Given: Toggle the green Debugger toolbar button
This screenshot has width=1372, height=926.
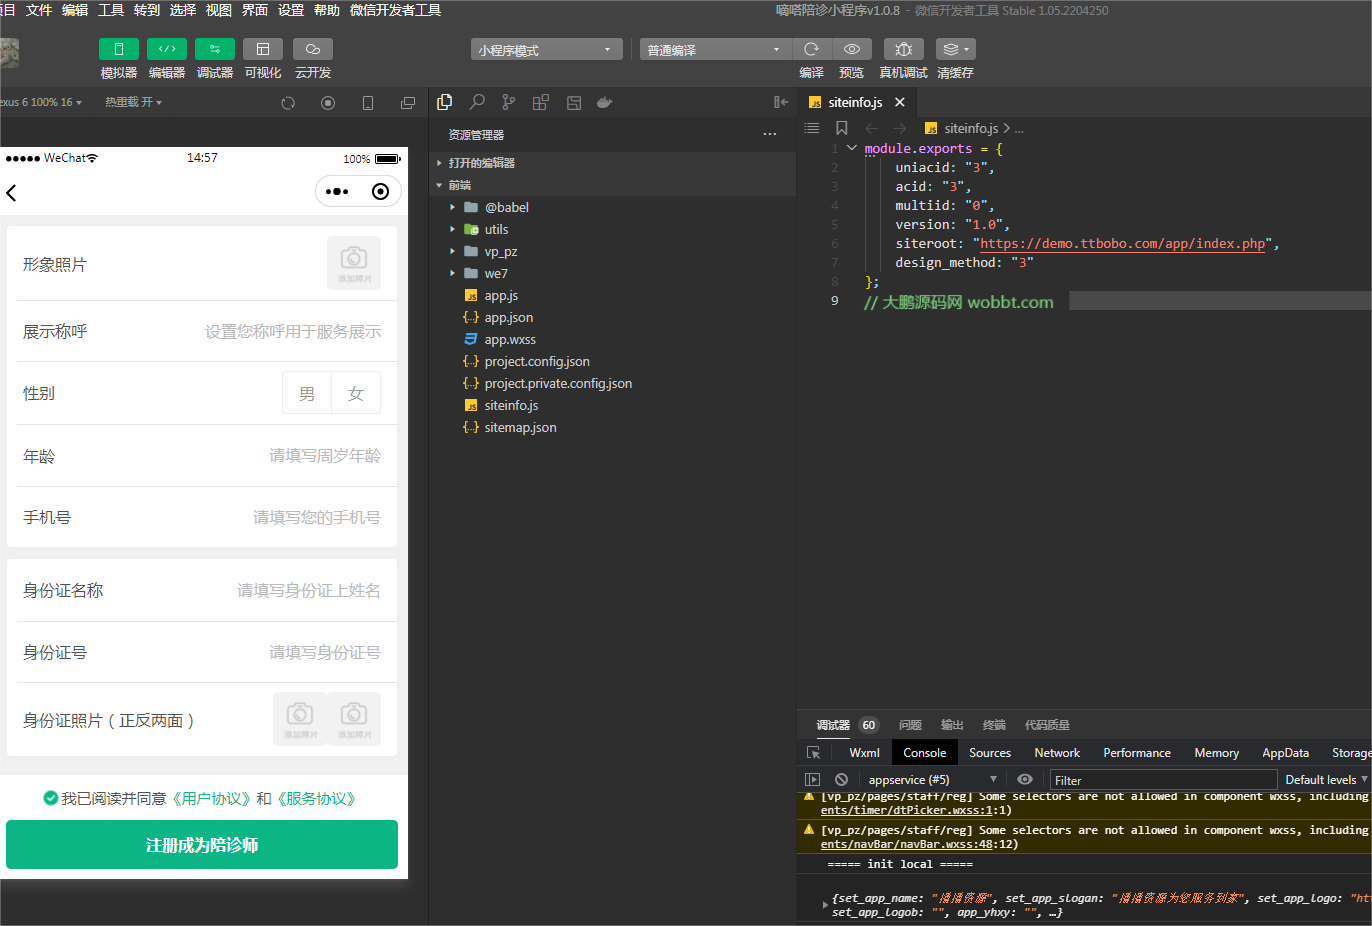Looking at the screenshot, I should [x=214, y=49].
